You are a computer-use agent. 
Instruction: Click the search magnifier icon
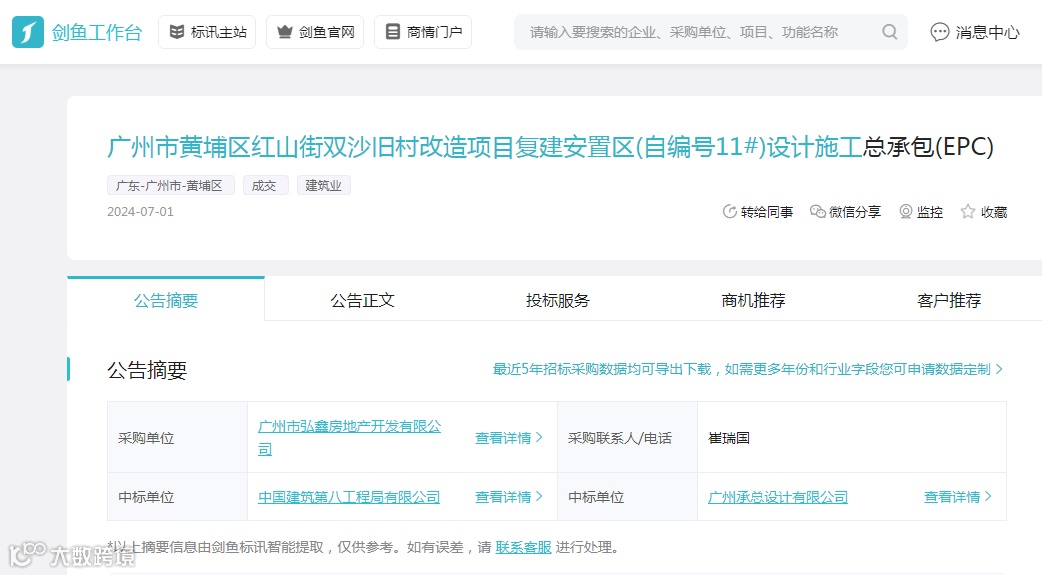[x=890, y=32]
